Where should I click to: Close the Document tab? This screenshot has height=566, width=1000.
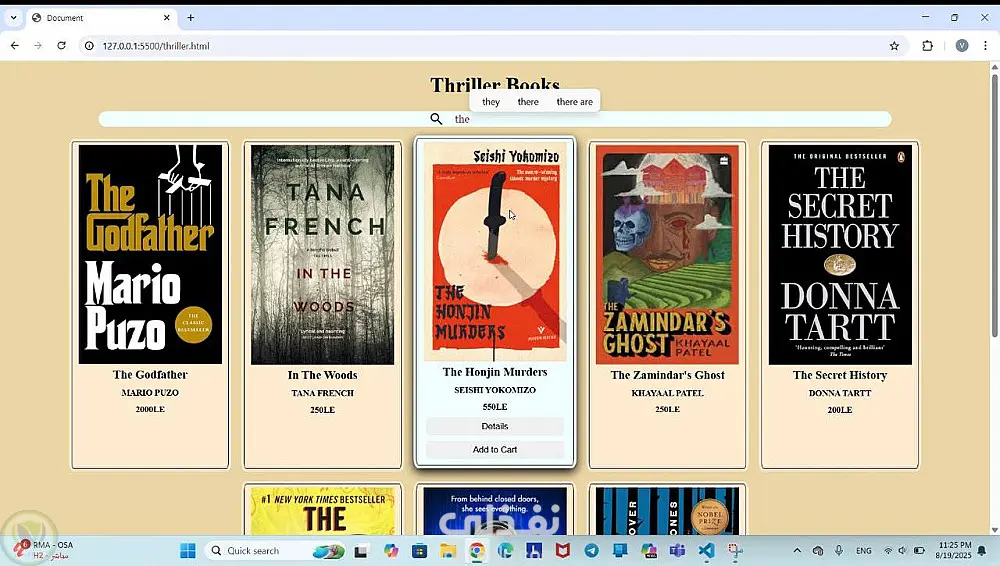166,18
